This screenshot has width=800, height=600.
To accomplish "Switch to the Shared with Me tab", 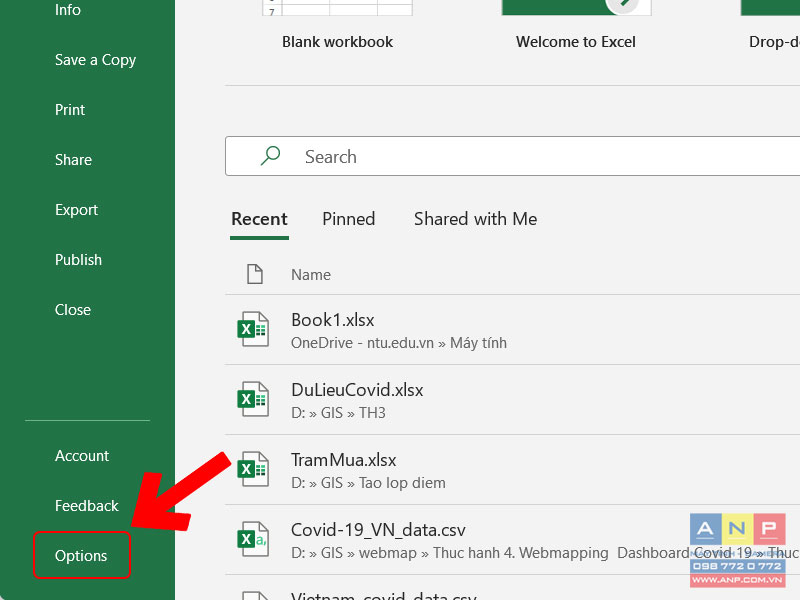I will 476,219.
